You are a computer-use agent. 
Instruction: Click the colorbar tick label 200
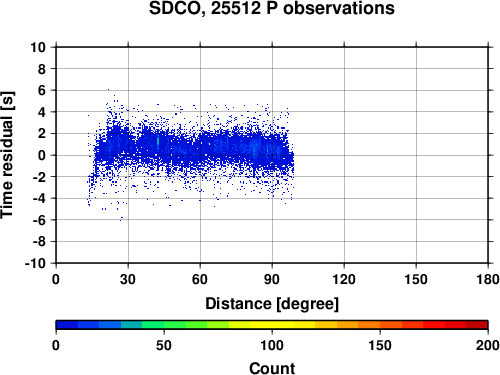[488, 345]
